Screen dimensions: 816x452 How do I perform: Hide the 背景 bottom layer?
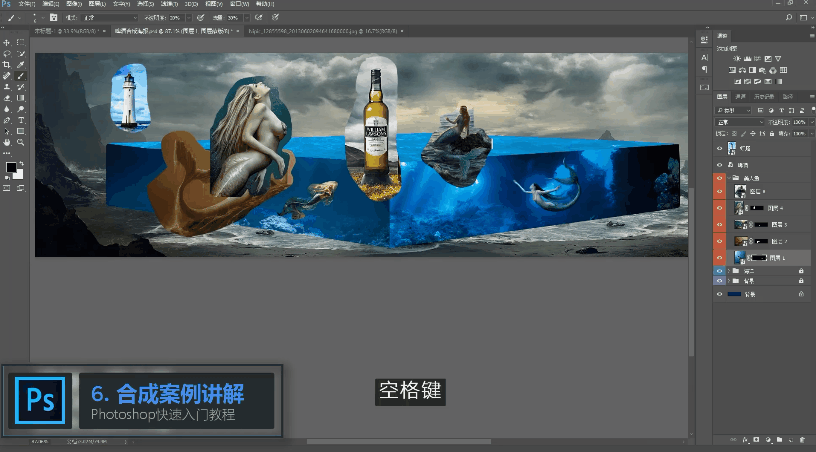click(x=719, y=294)
